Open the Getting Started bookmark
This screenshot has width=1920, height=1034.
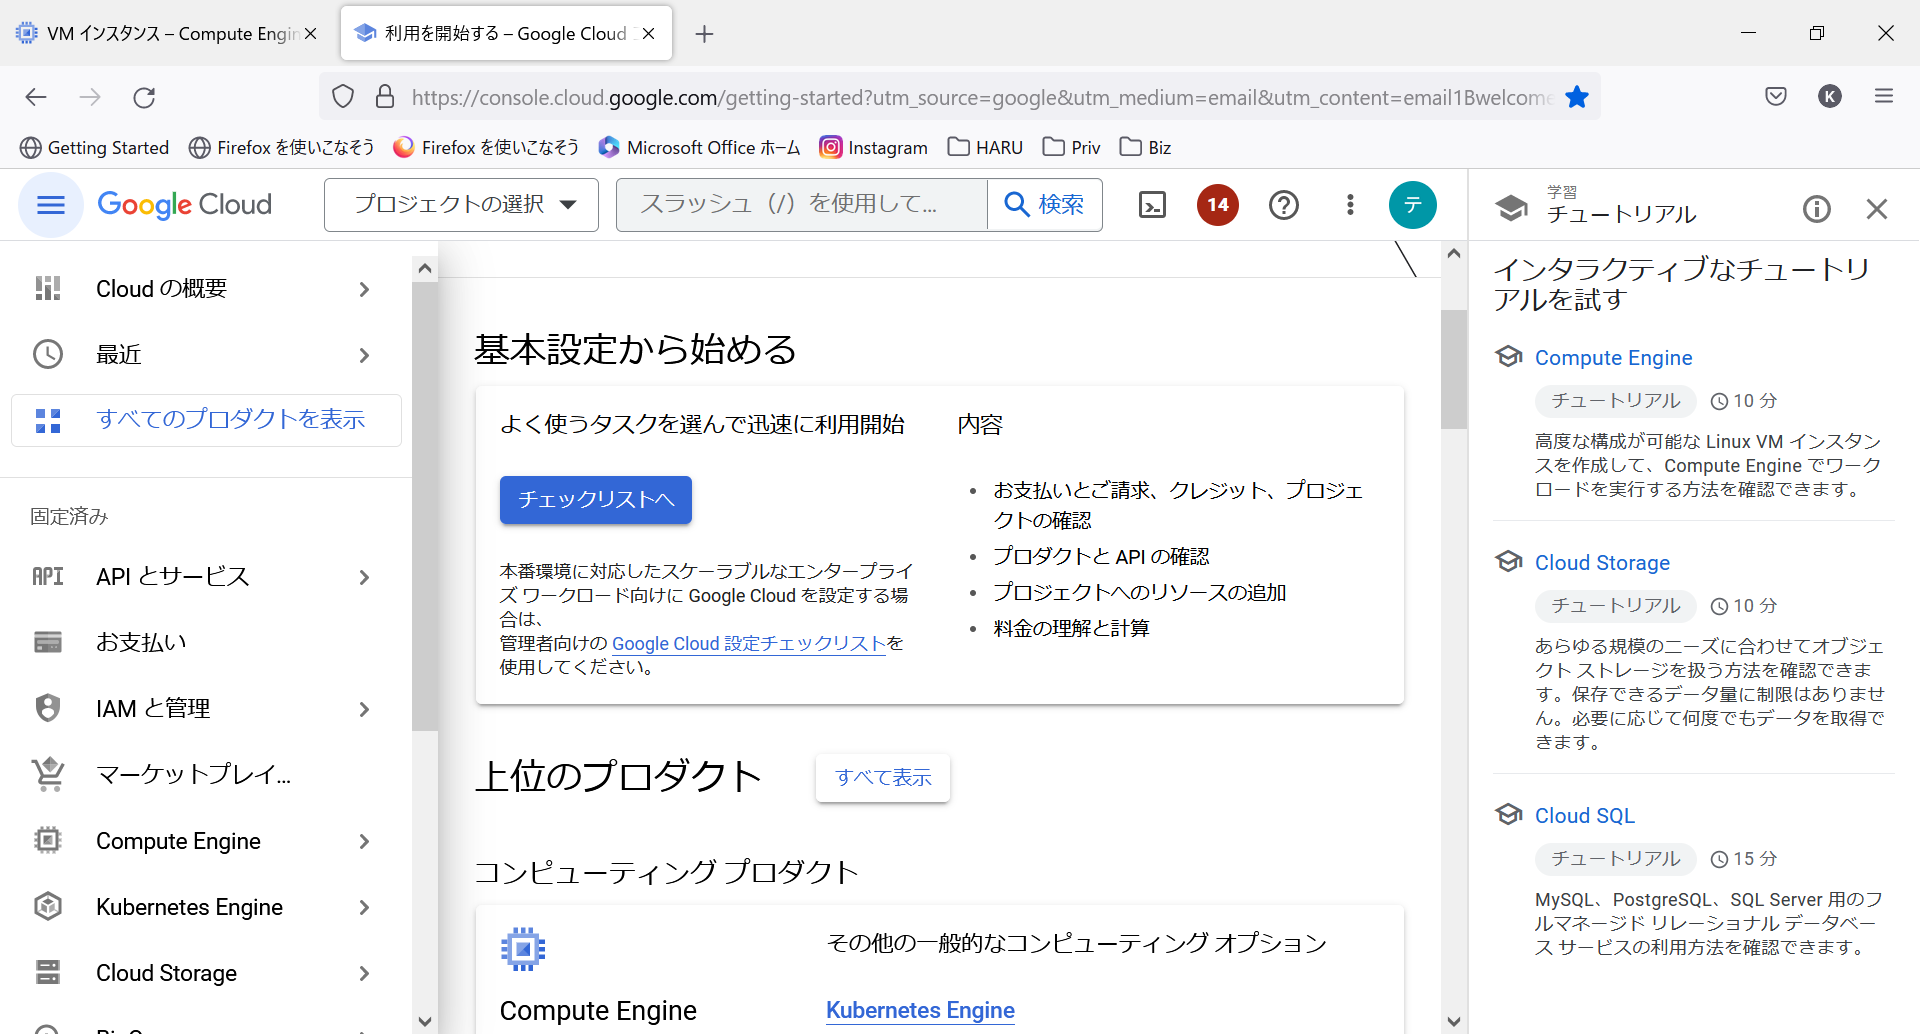(95, 147)
